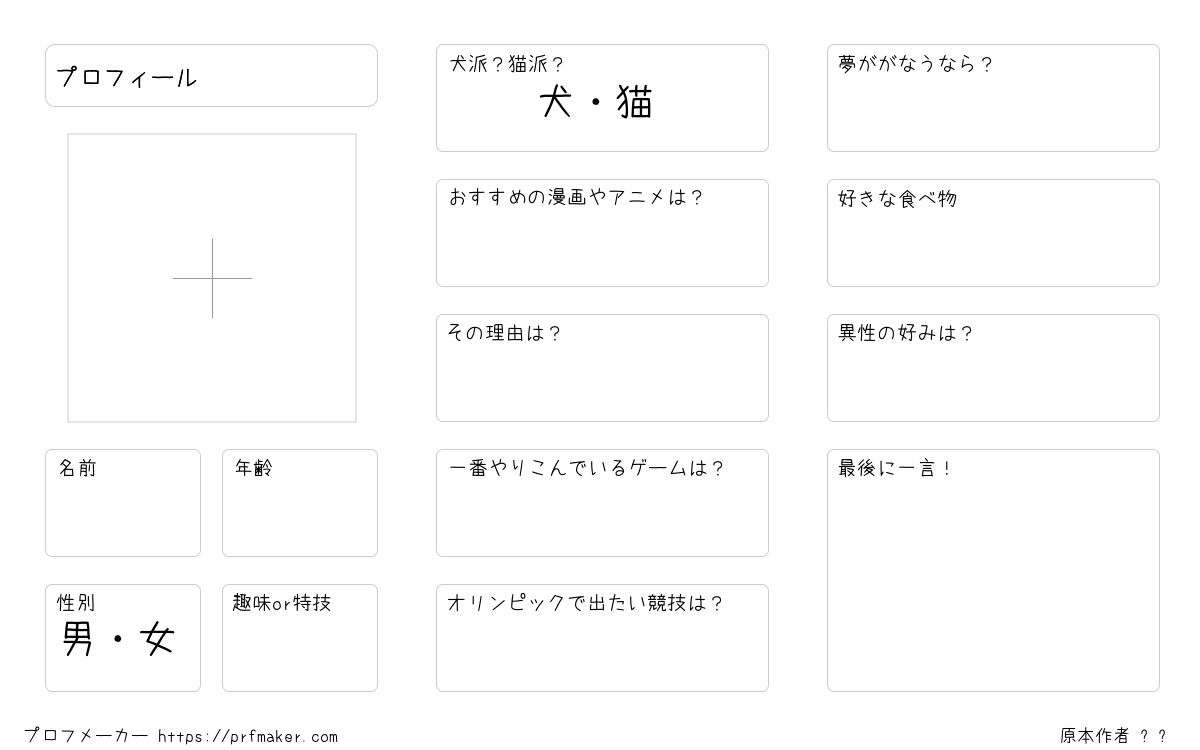Click the 名前 field
The image size is (1200, 750).
[123, 503]
